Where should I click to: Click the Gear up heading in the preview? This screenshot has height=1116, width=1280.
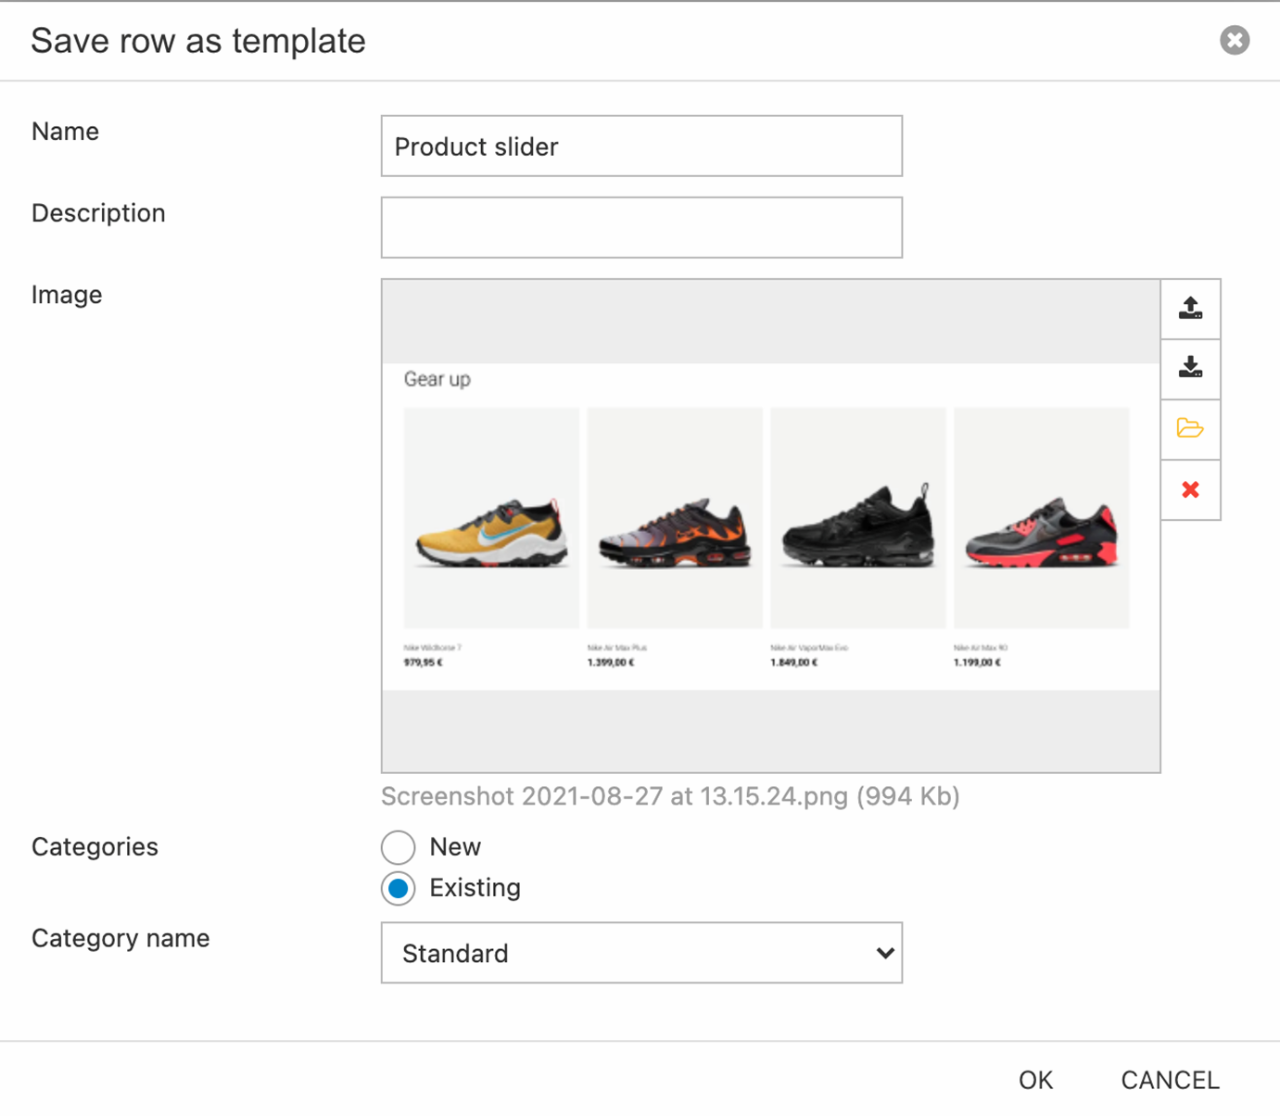tap(437, 379)
